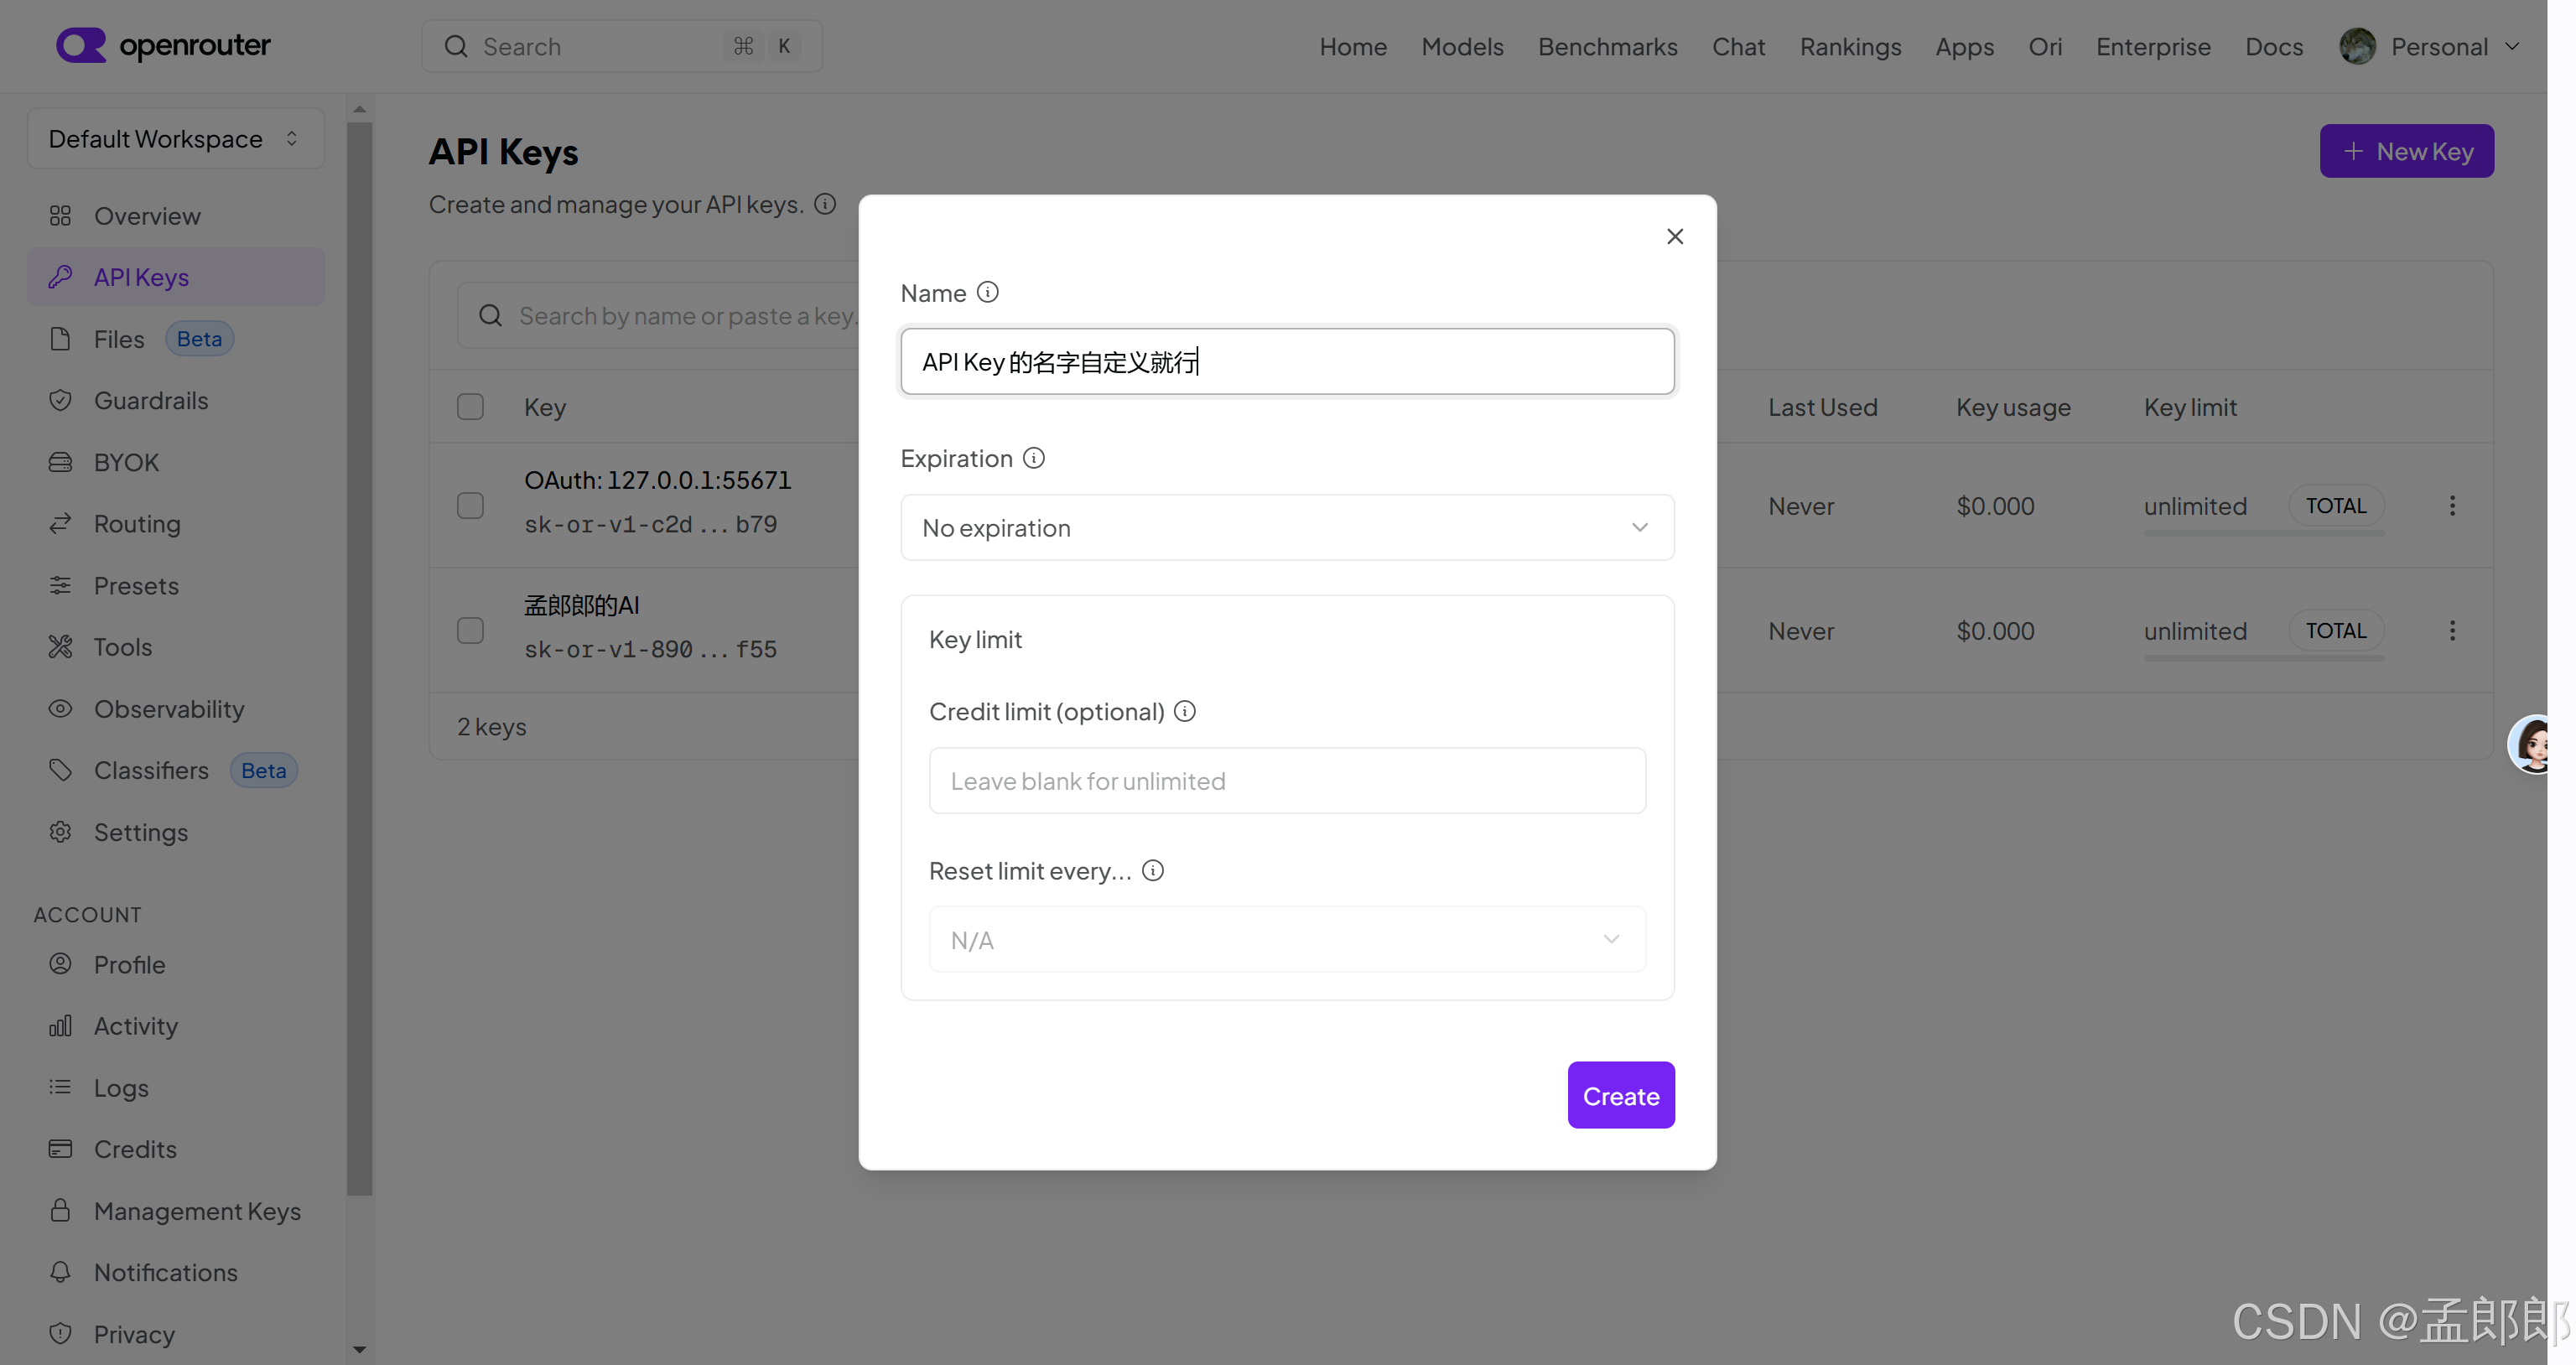
Task: Open Docs in top navigation
Action: tap(2274, 46)
